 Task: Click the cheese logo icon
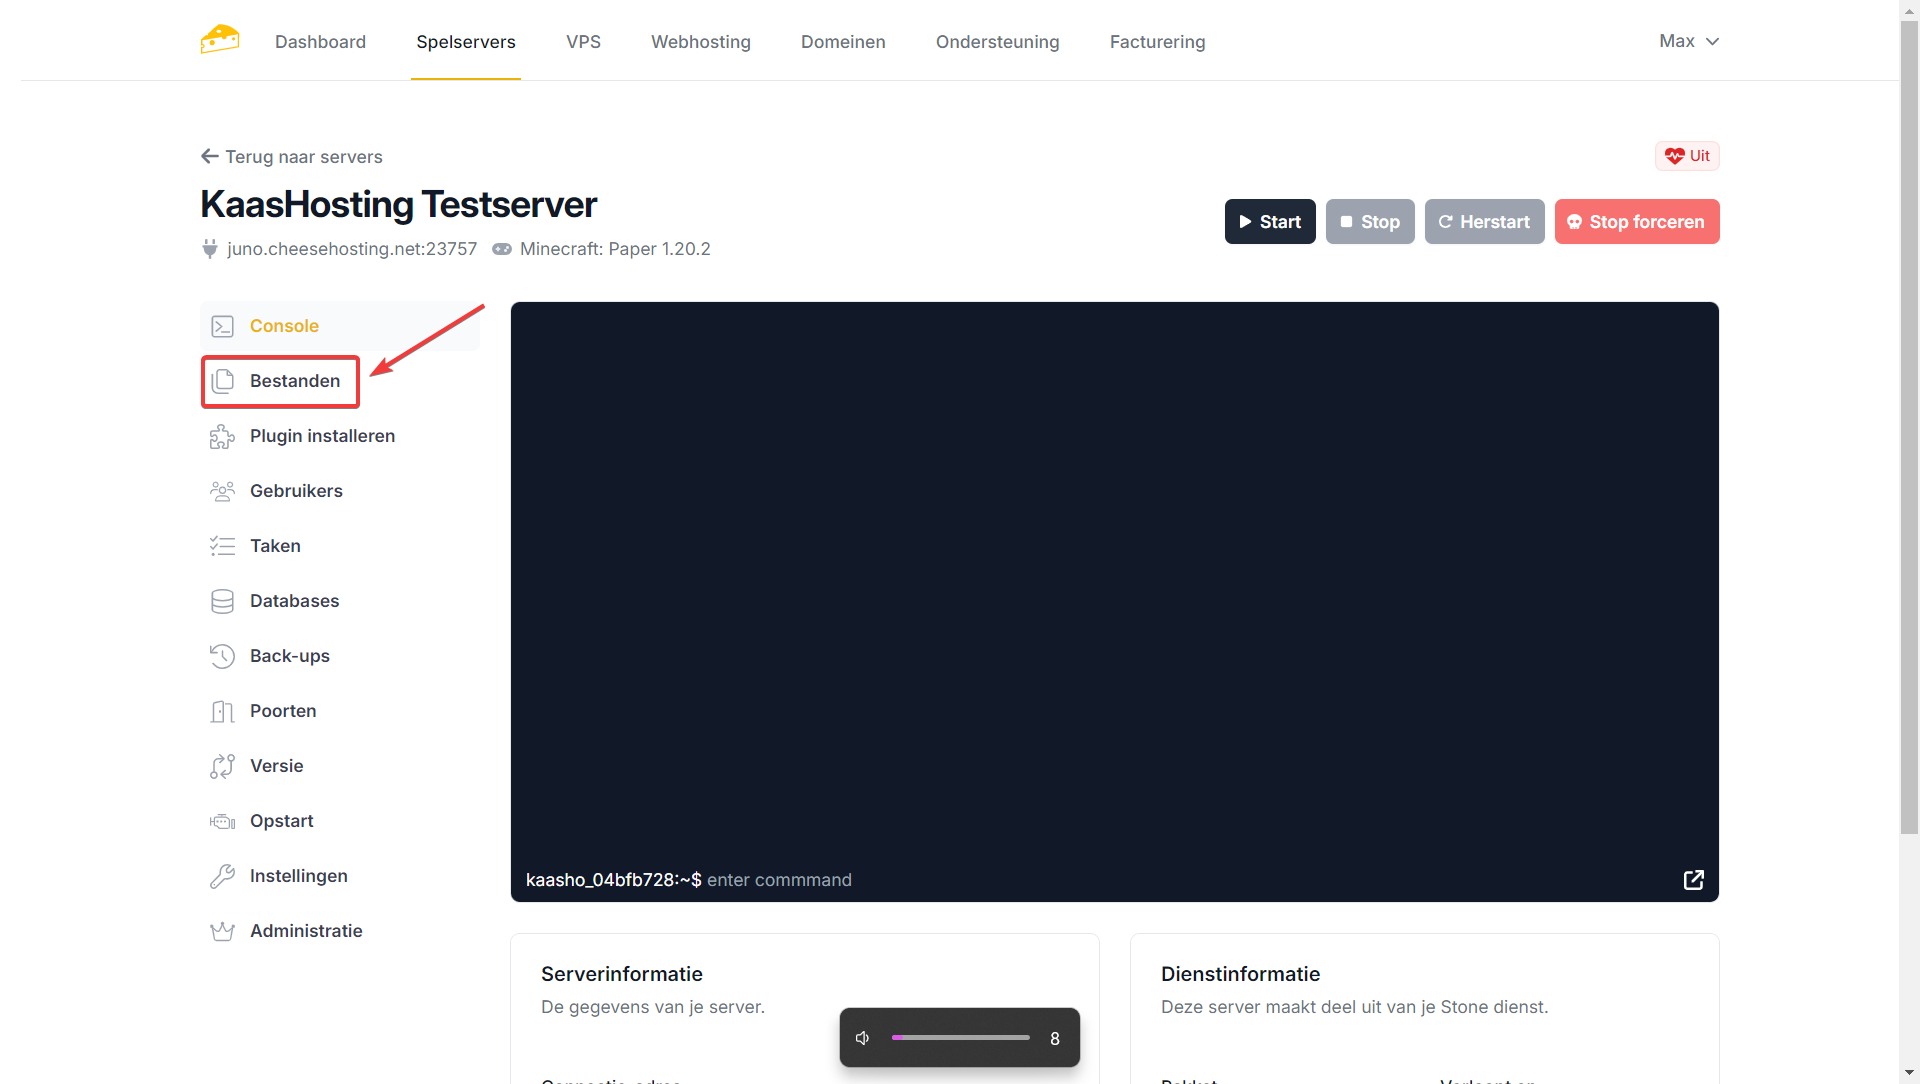[x=219, y=40]
